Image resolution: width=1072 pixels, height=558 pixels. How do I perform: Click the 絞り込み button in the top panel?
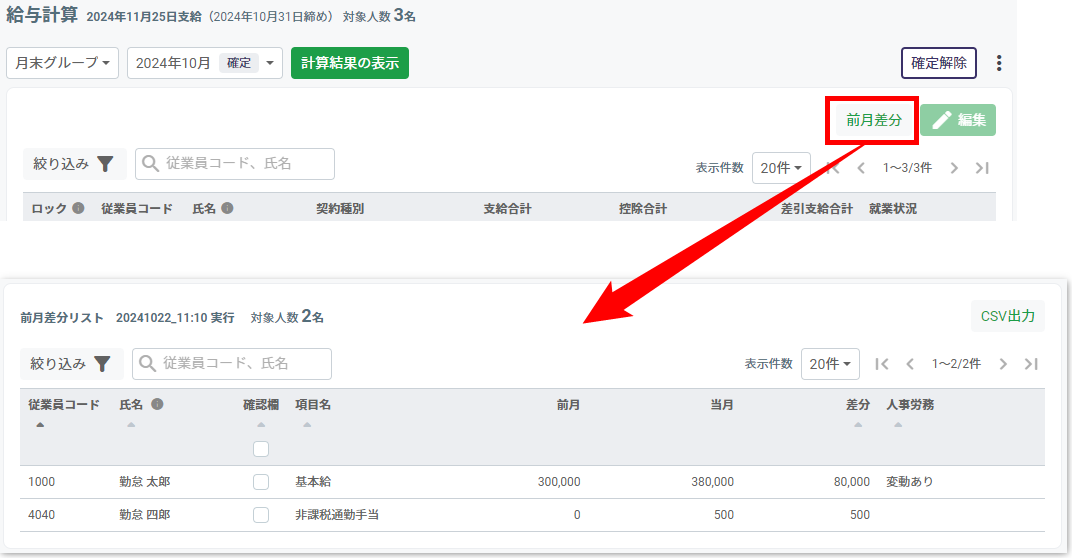tap(75, 164)
